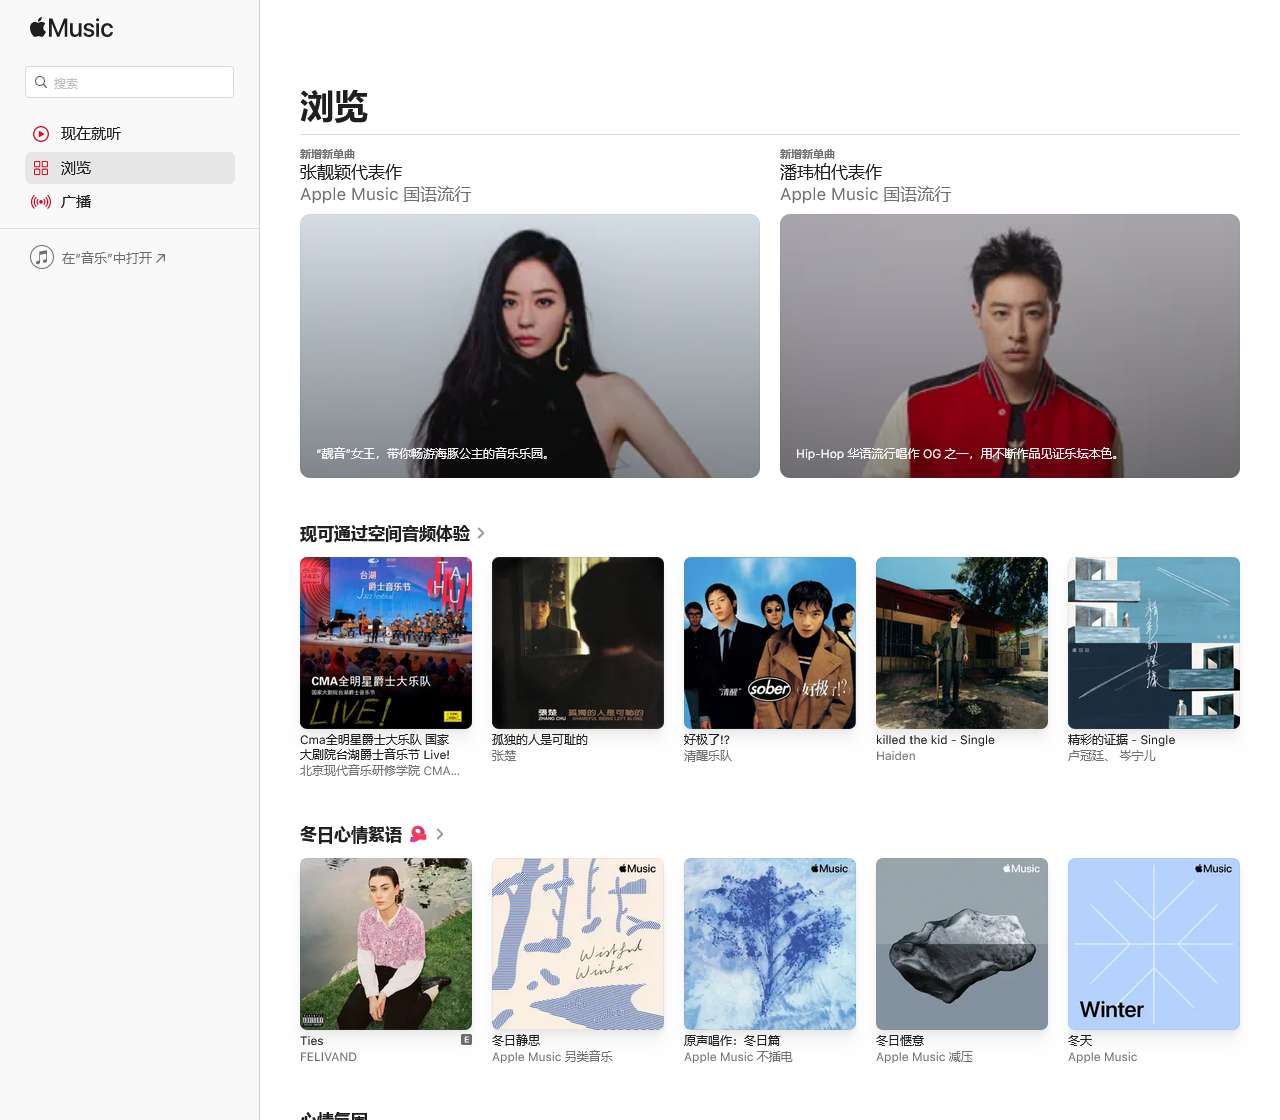Click the external-link arrow after 在"音乐"中打开
This screenshot has height=1120, width=1280.
point(161,258)
